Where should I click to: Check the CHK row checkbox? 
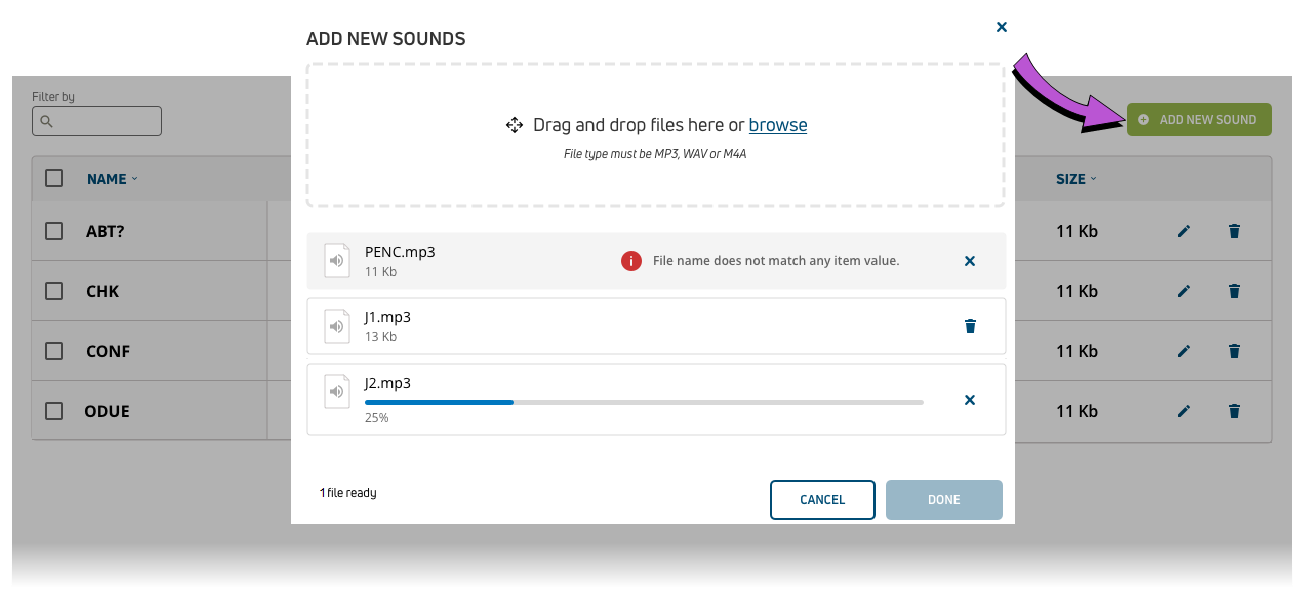(x=54, y=291)
